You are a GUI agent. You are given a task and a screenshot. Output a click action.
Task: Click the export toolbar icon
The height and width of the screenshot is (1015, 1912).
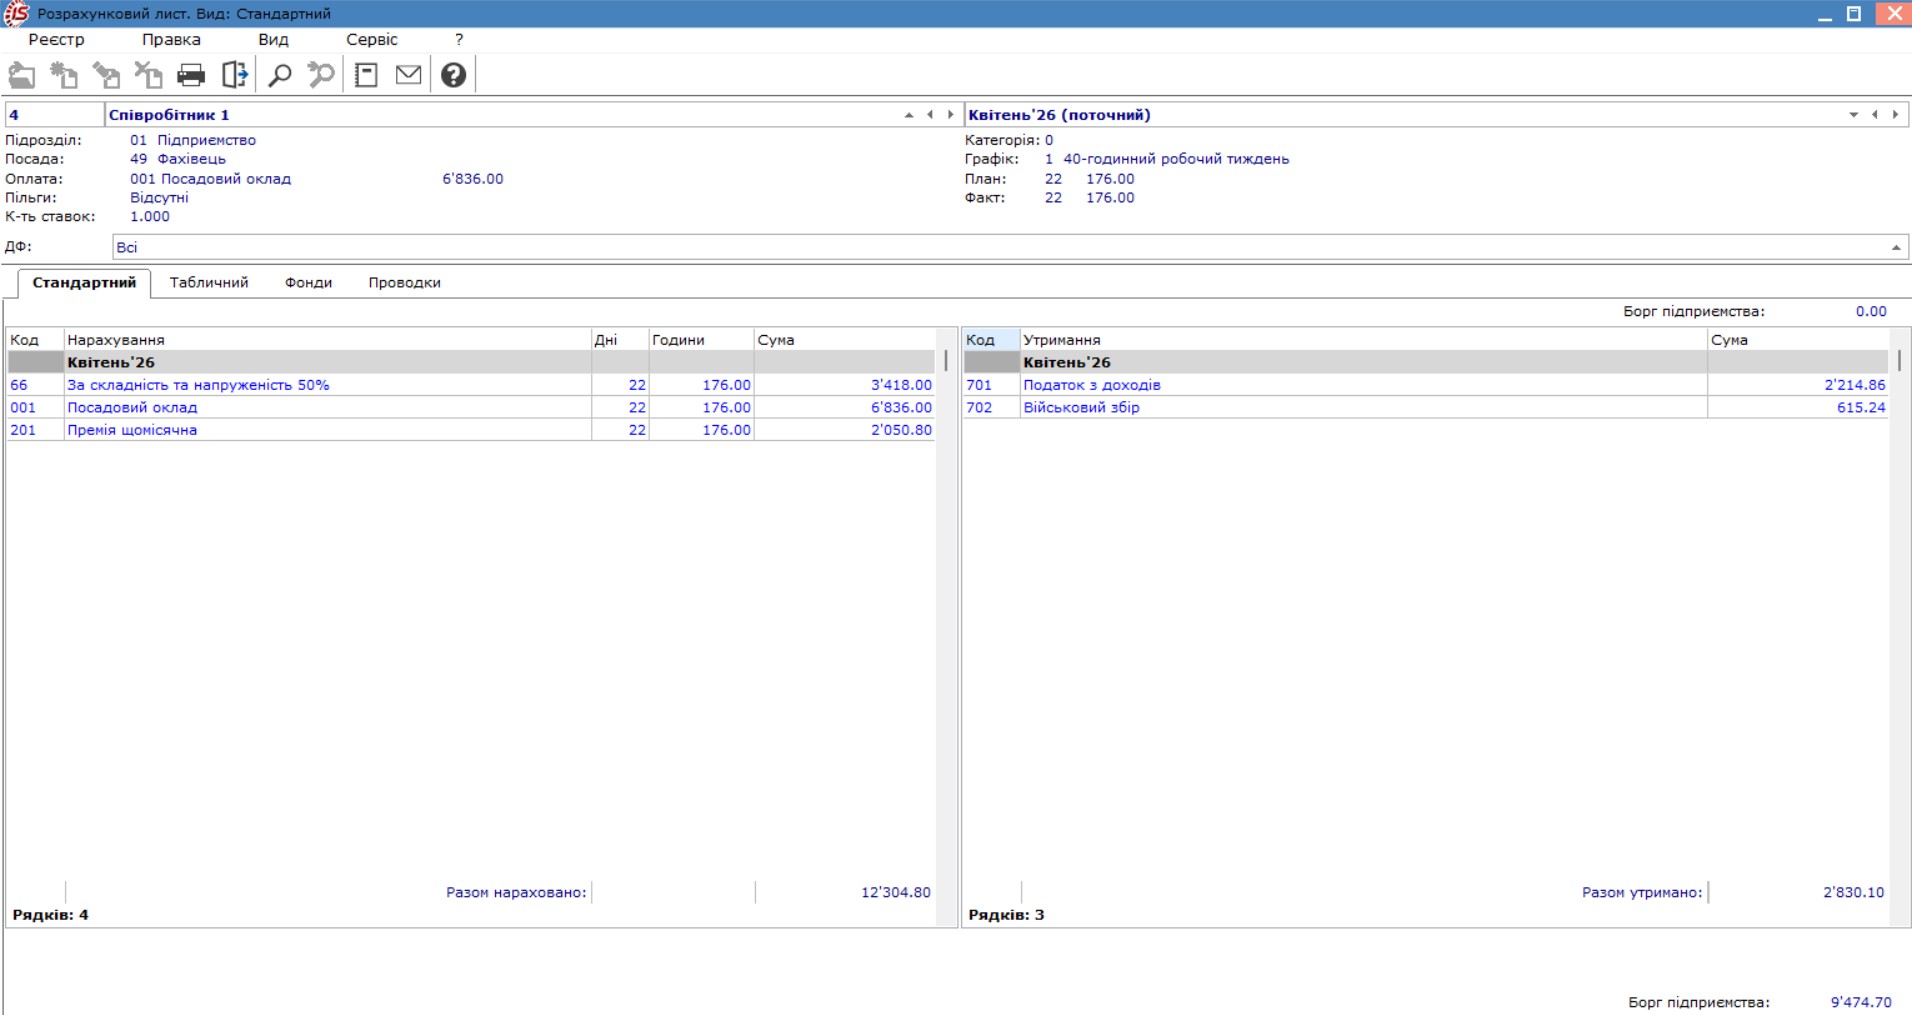tap(234, 75)
